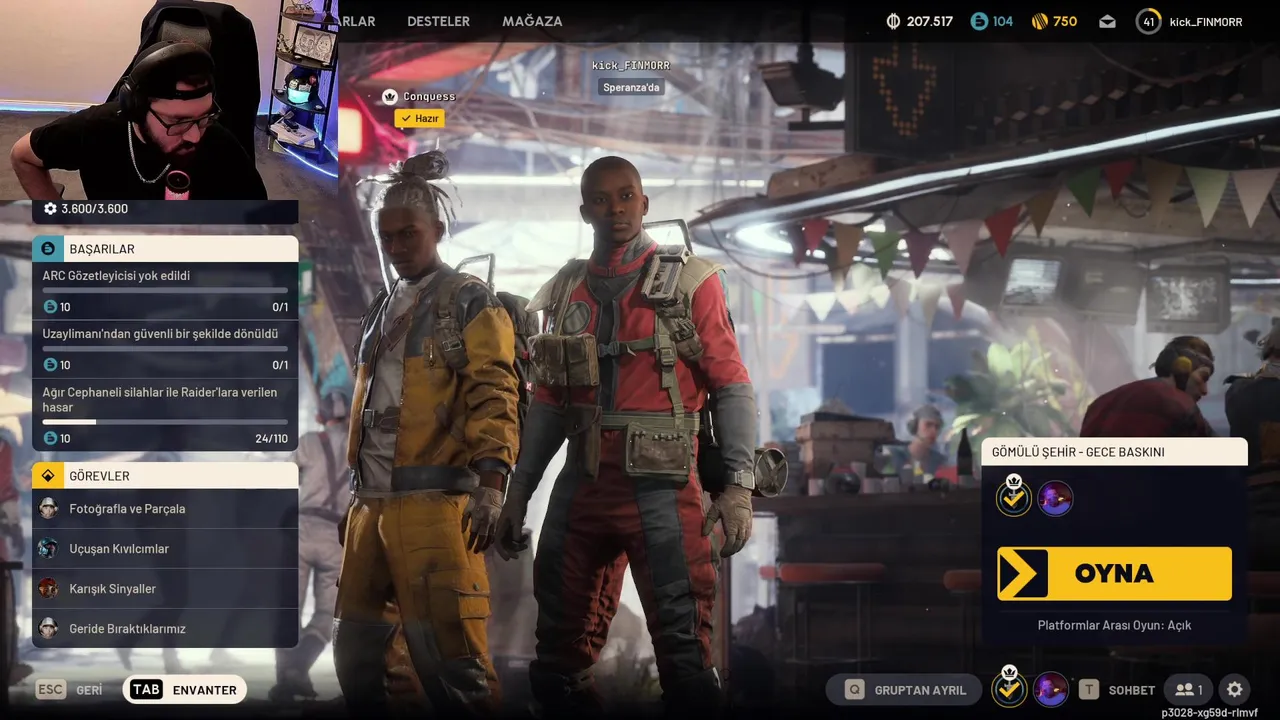This screenshot has height=720, width=1280.
Task: Click avatar icon of 'Geride Bıraktıklarımız'
Action: click(x=48, y=629)
